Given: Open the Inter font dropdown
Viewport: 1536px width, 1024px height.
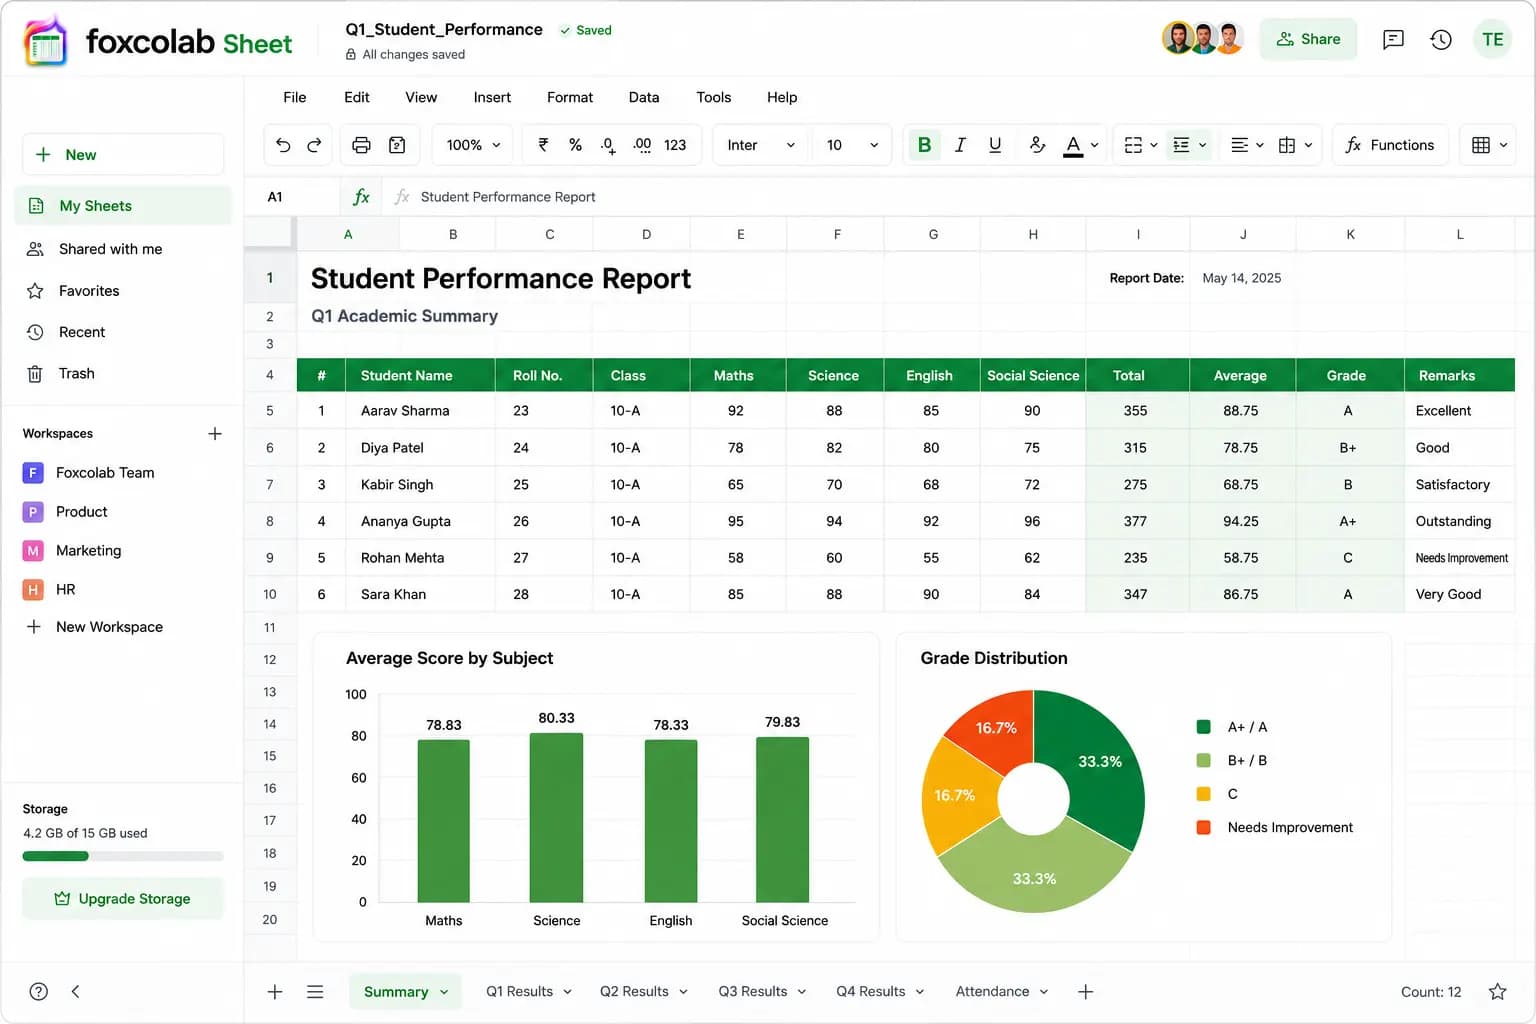Looking at the screenshot, I should pos(762,145).
